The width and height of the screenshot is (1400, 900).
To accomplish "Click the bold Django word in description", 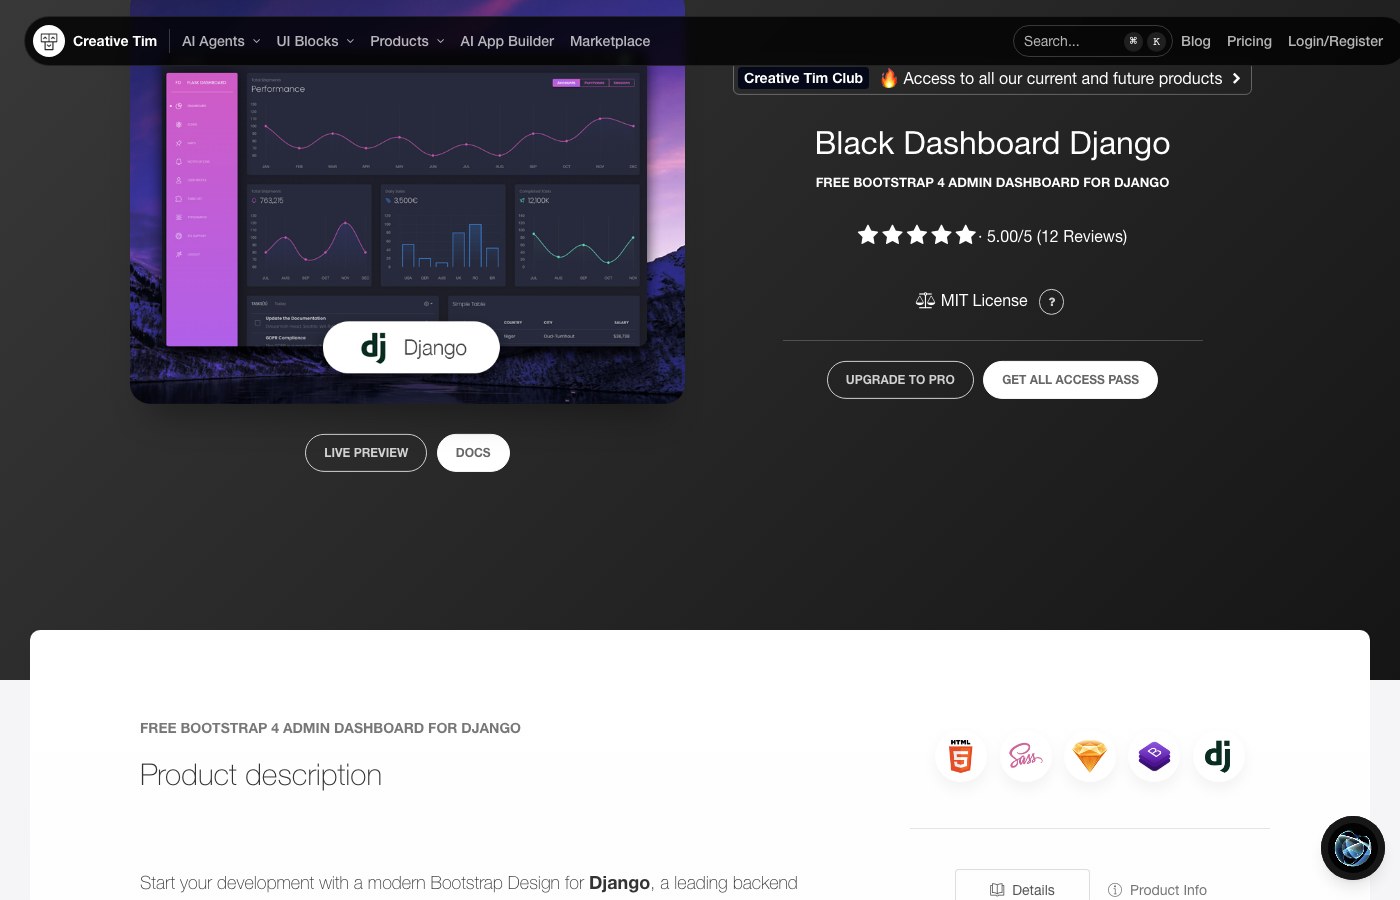I will tap(619, 883).
